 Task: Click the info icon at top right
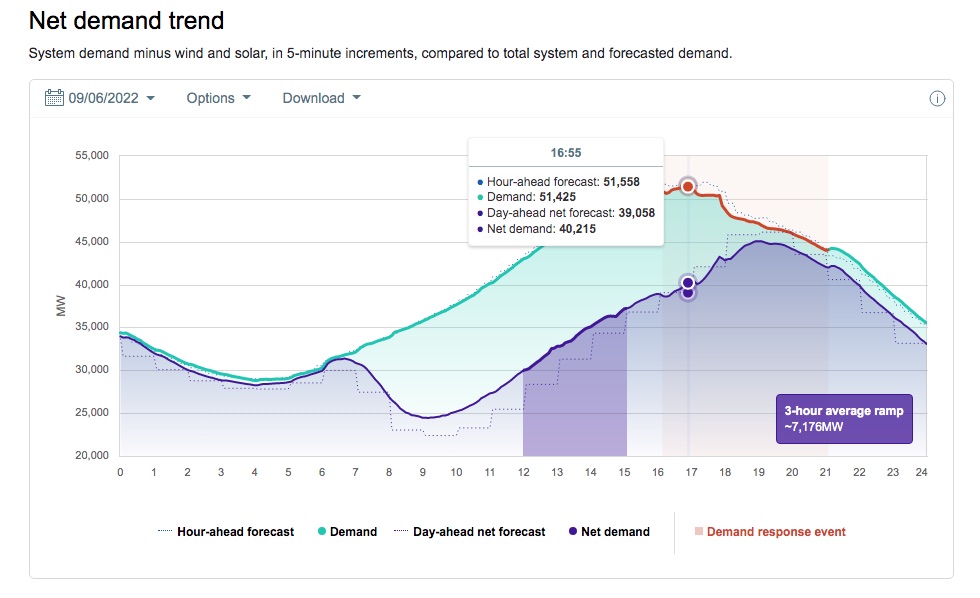click(937, 98)
